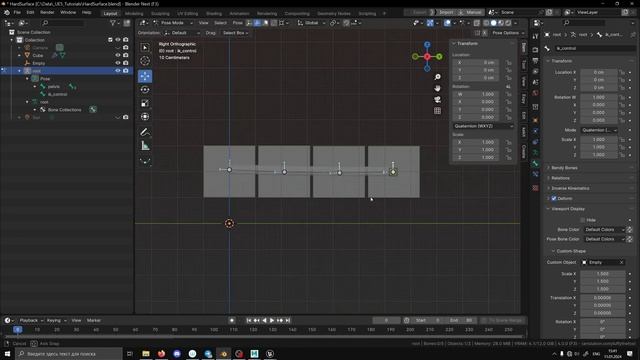The width and height of the screenshot is (640, 360).
Task: Toggle visibility eye for Collection
Action: point(118,40)
